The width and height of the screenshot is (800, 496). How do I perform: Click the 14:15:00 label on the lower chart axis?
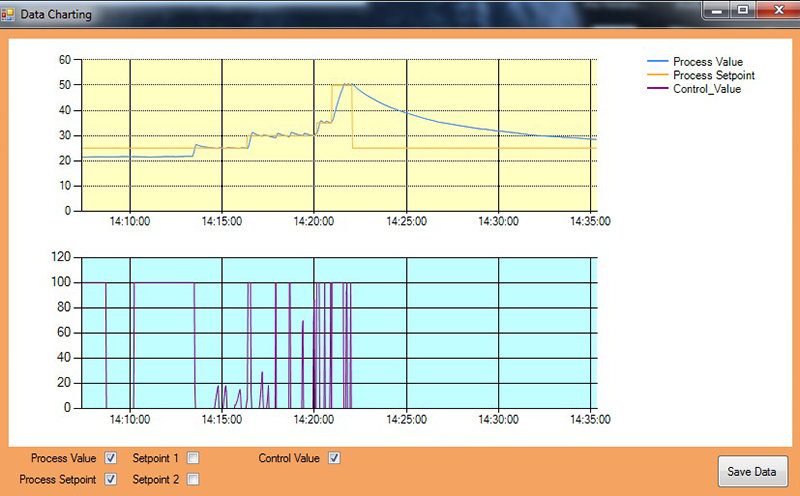click(x=221, y=419)
